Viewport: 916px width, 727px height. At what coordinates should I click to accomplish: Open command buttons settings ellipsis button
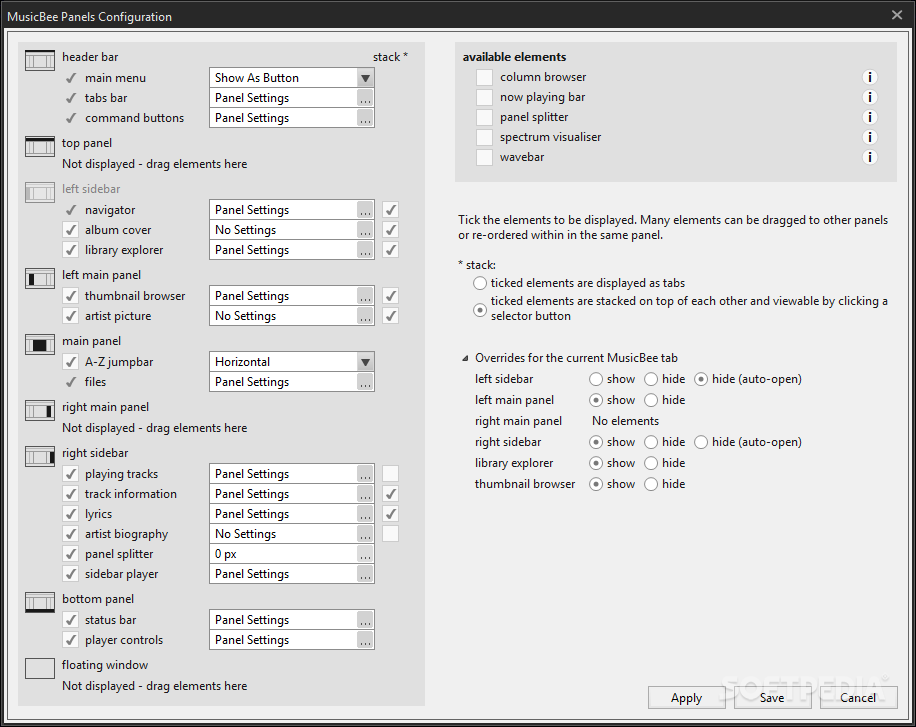tap(365, 117)
